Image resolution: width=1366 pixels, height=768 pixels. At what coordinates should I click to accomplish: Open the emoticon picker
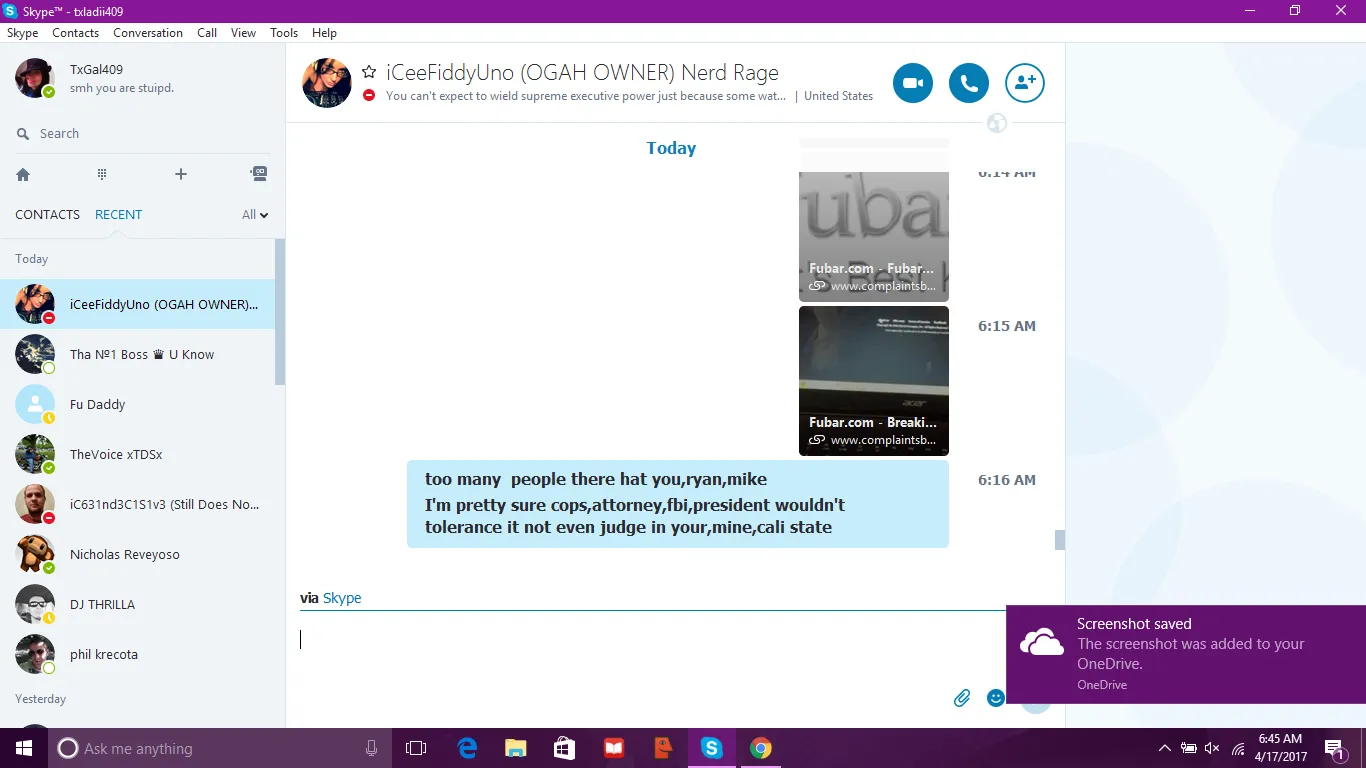coord(995,698)
